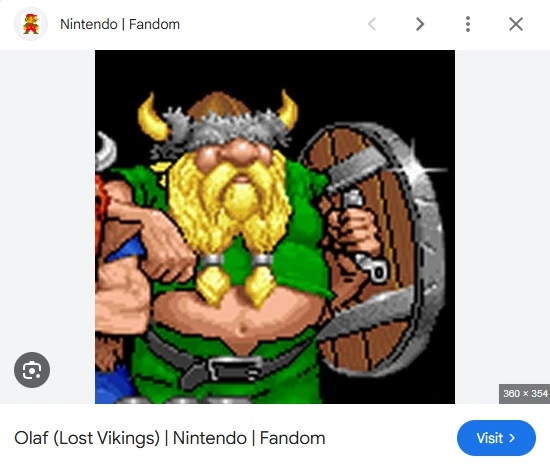The width and height of the screenshot is (550, 464).
Task: Open the Olaf (Lost Vikings) title link
Action: tap(169, 438)
